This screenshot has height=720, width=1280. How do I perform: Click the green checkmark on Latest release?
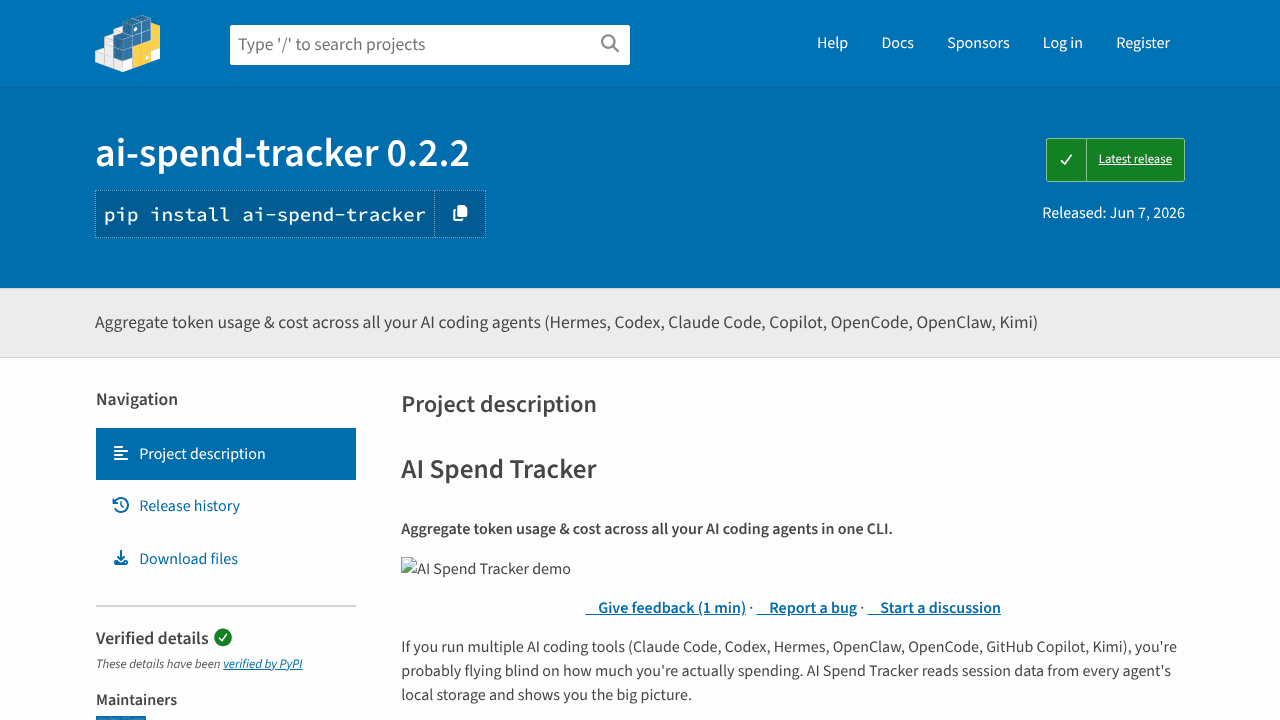coord(1066,160)
